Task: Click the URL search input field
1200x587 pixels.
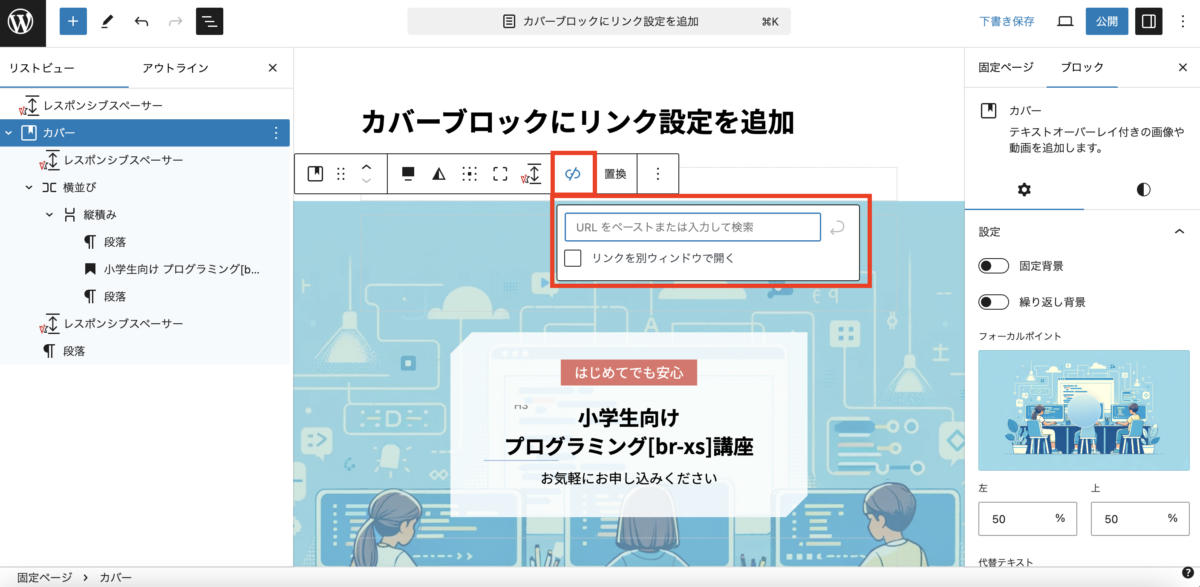Action: (x=691, y=227)
